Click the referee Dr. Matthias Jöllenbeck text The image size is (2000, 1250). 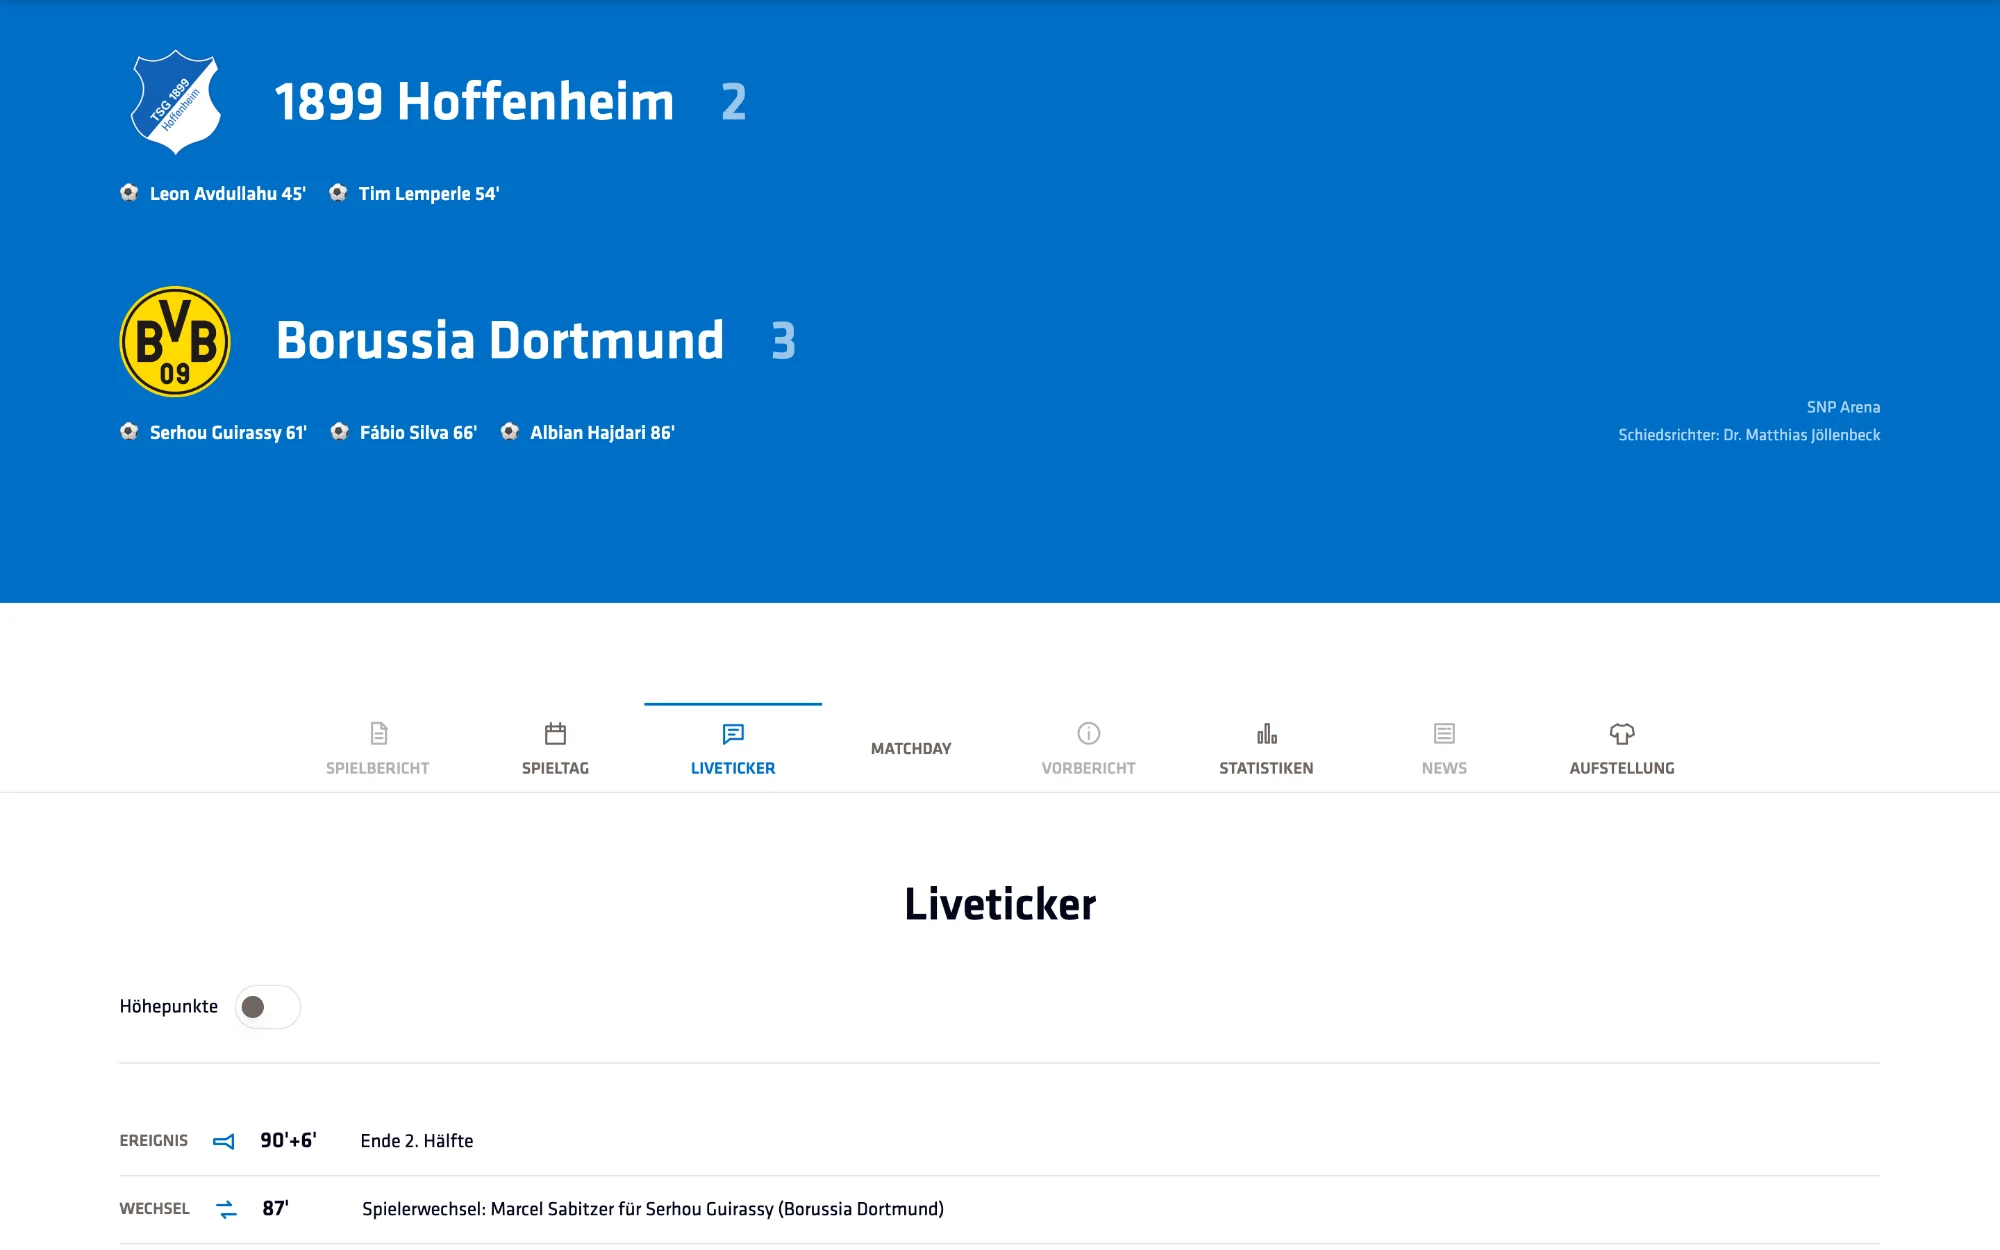[1749, 435]
